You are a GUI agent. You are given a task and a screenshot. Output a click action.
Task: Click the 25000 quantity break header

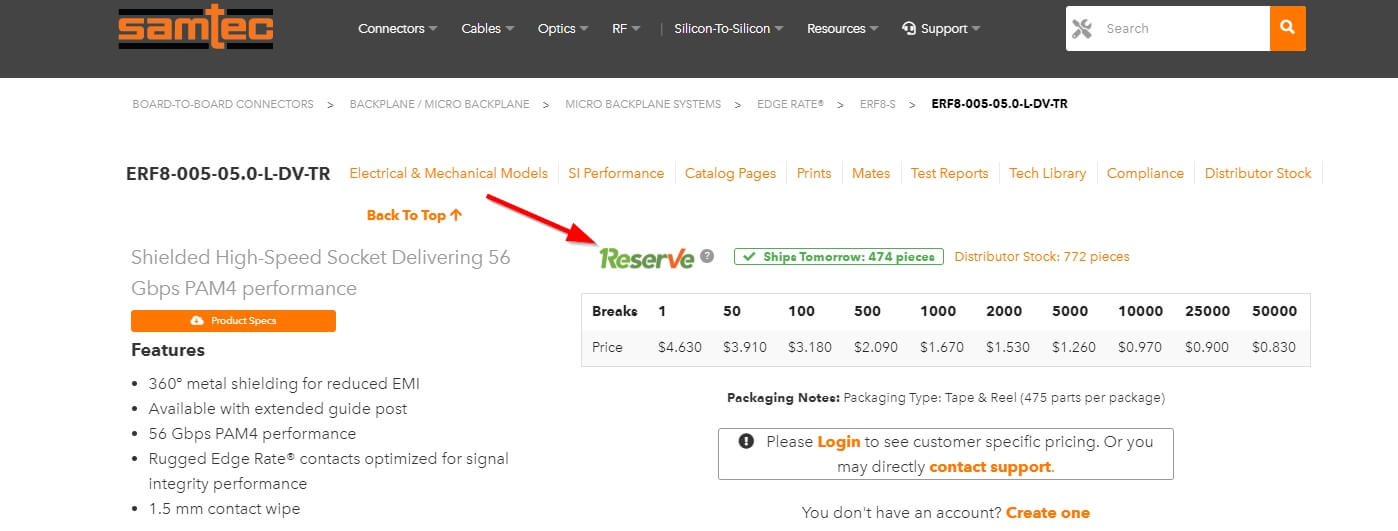[x=1208, y=311]
